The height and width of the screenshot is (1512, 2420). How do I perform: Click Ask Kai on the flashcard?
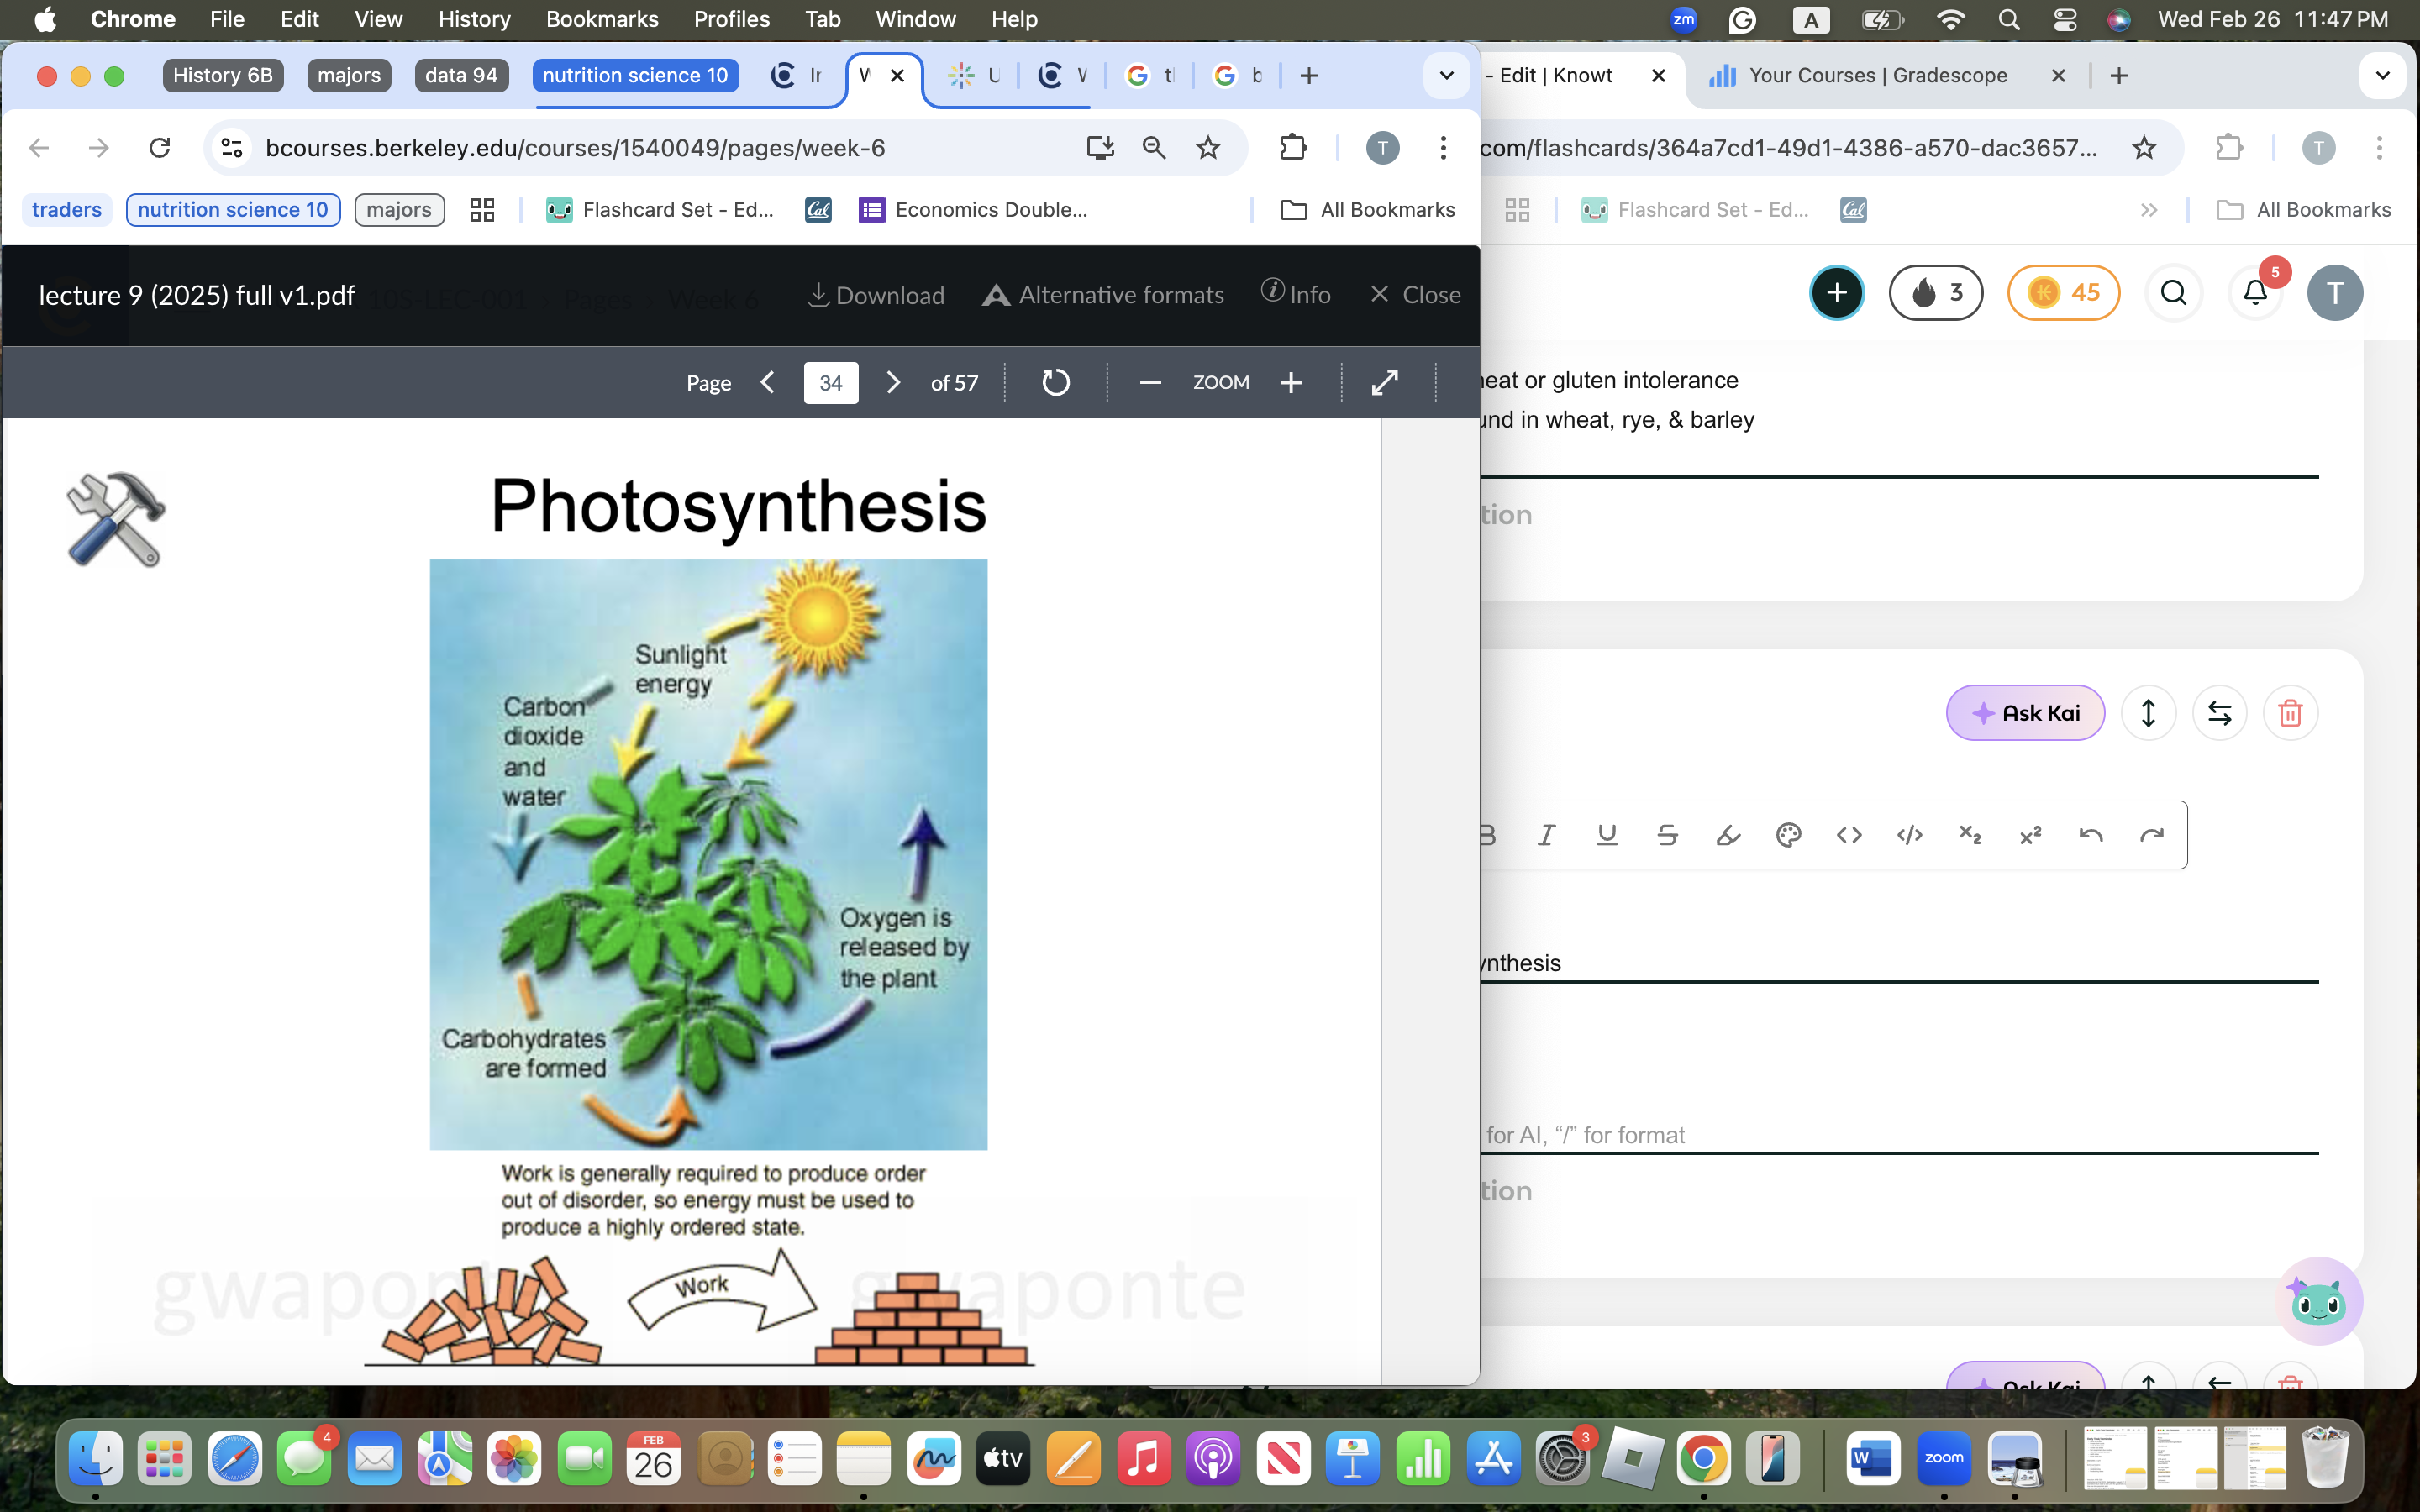click(2025, 713)
